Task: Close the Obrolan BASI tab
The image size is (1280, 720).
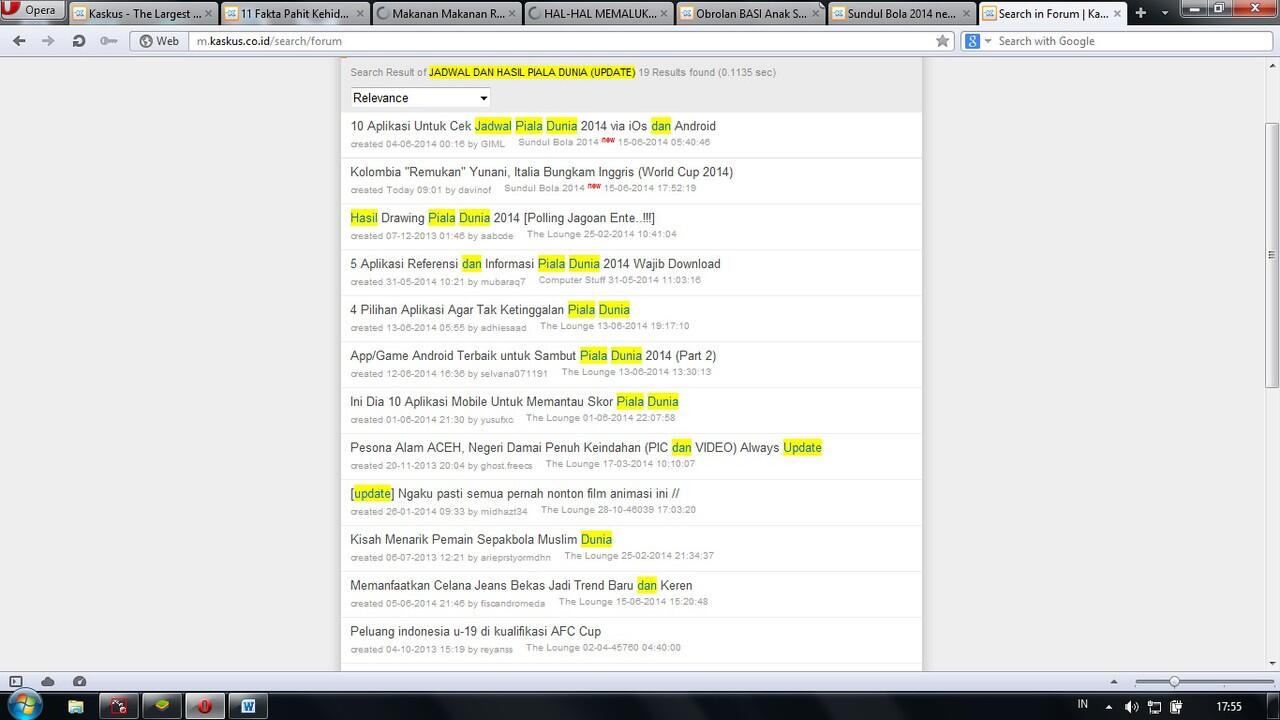Action: point(816,14)
